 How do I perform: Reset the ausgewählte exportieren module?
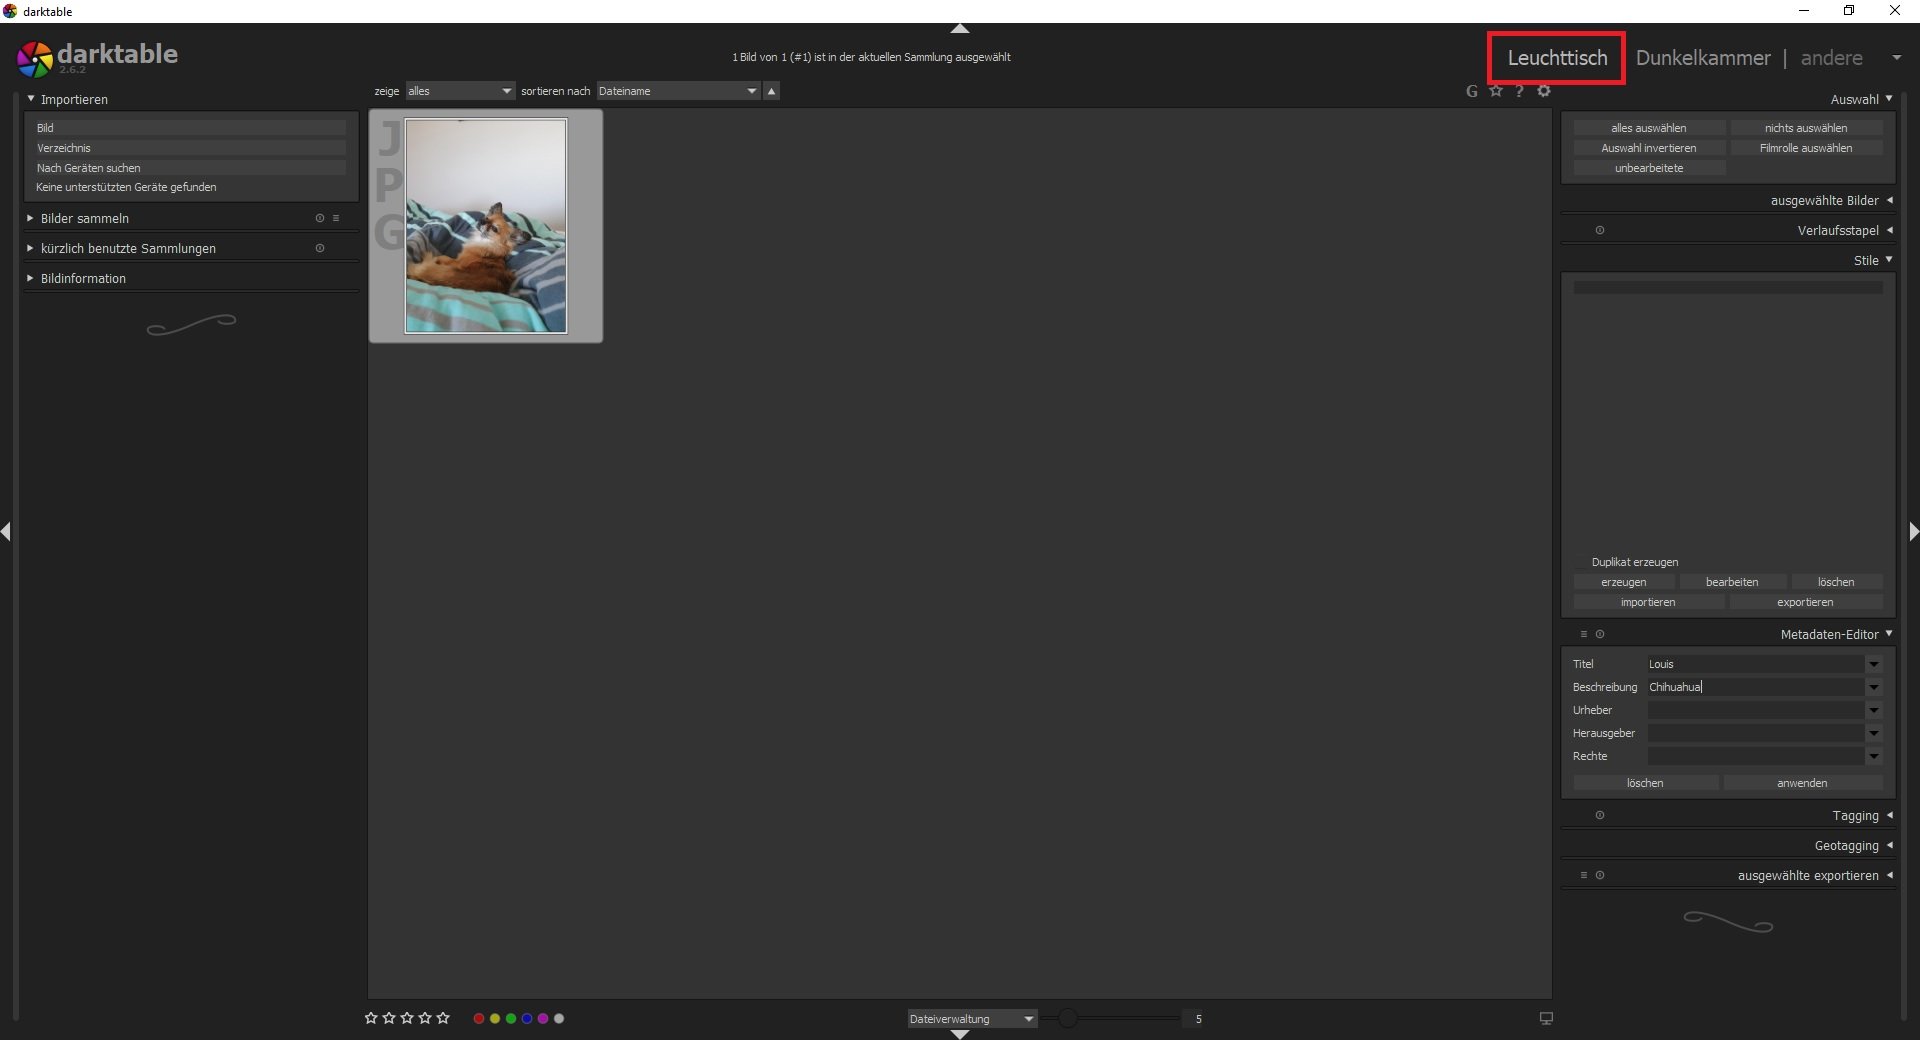[1600, 875]
